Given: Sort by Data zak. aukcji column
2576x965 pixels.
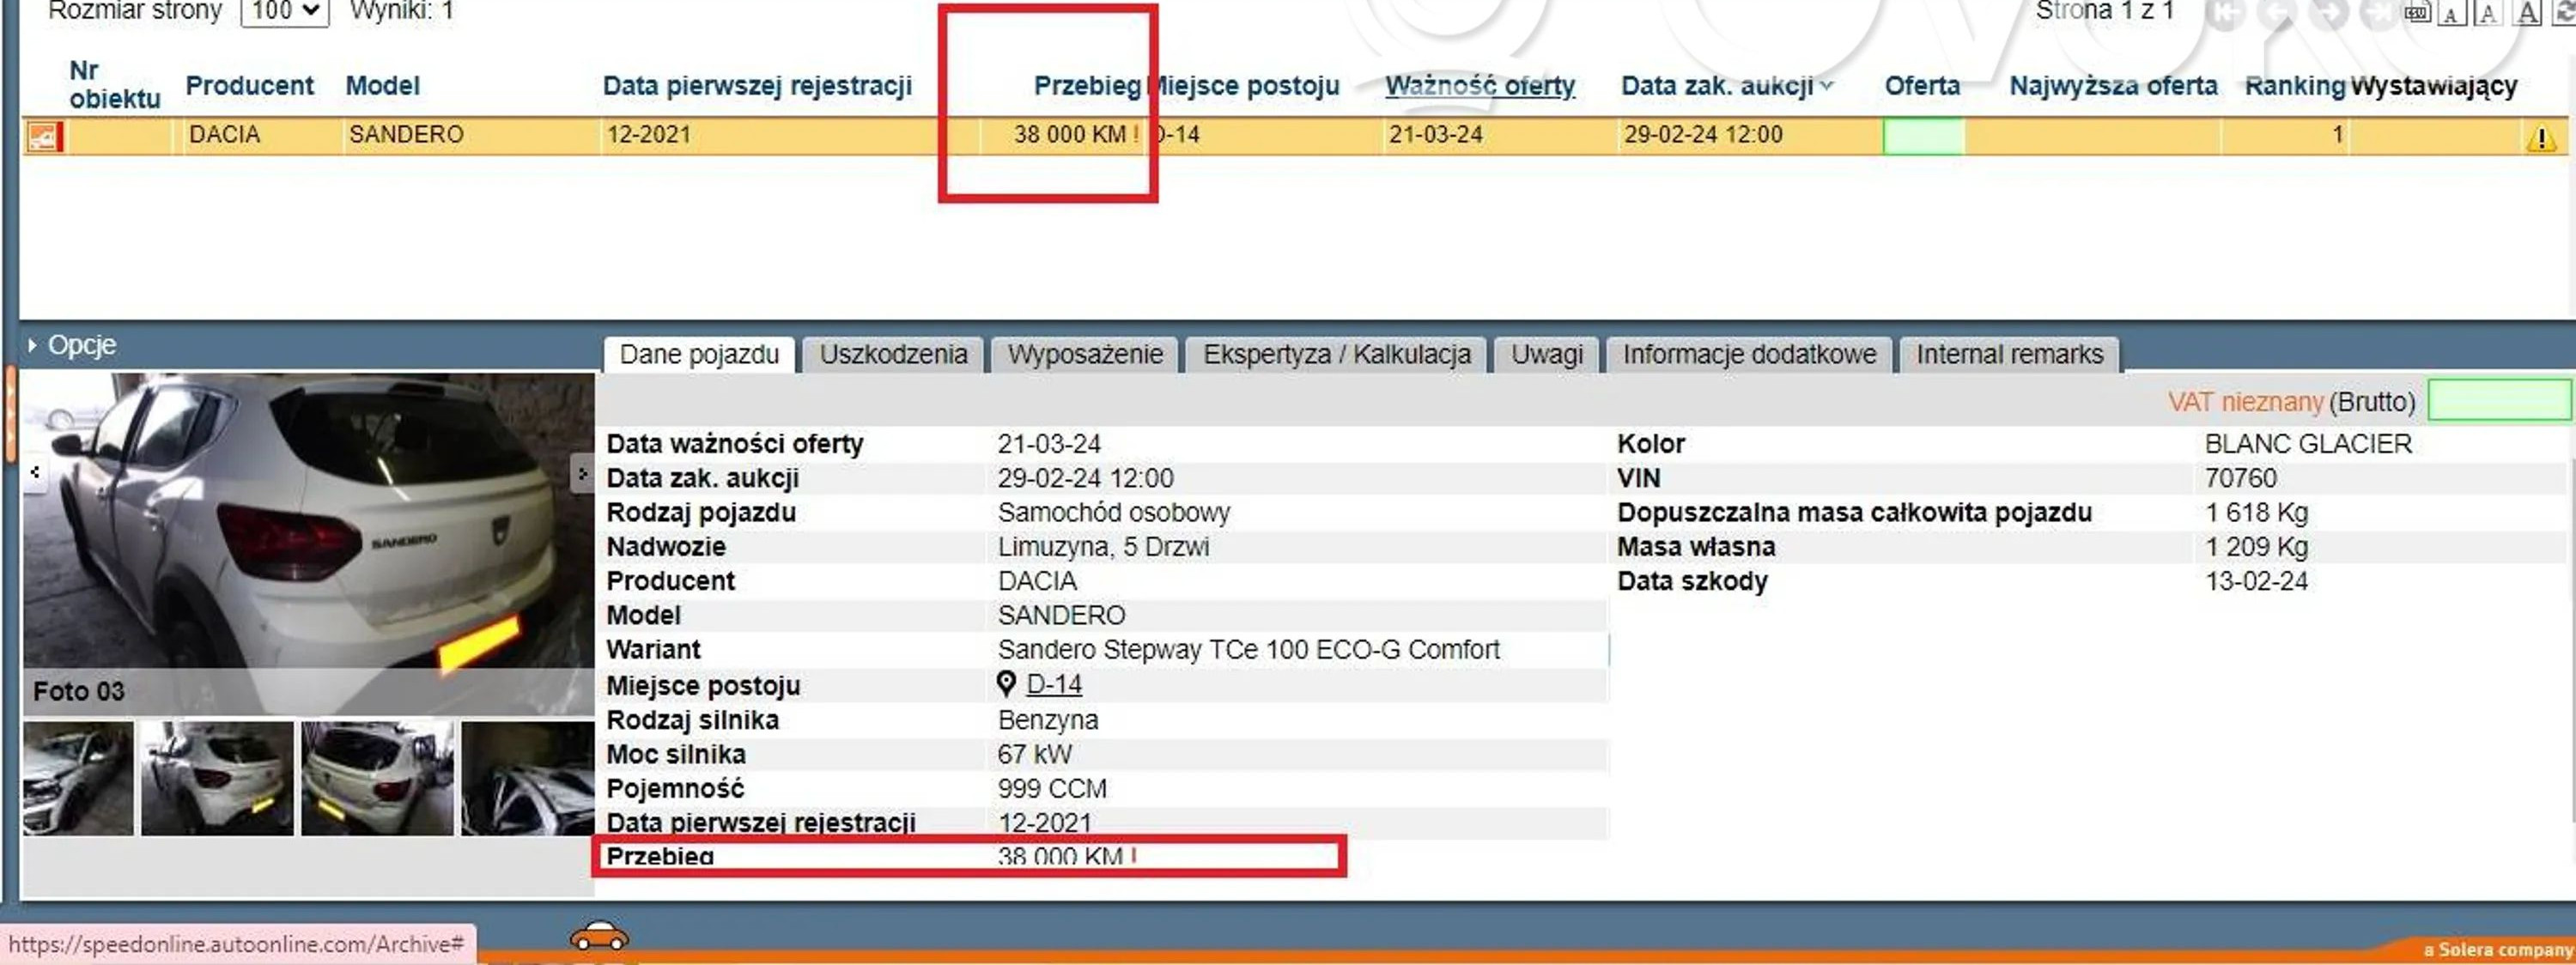Looking at the screenshot, I should 1716,86.
